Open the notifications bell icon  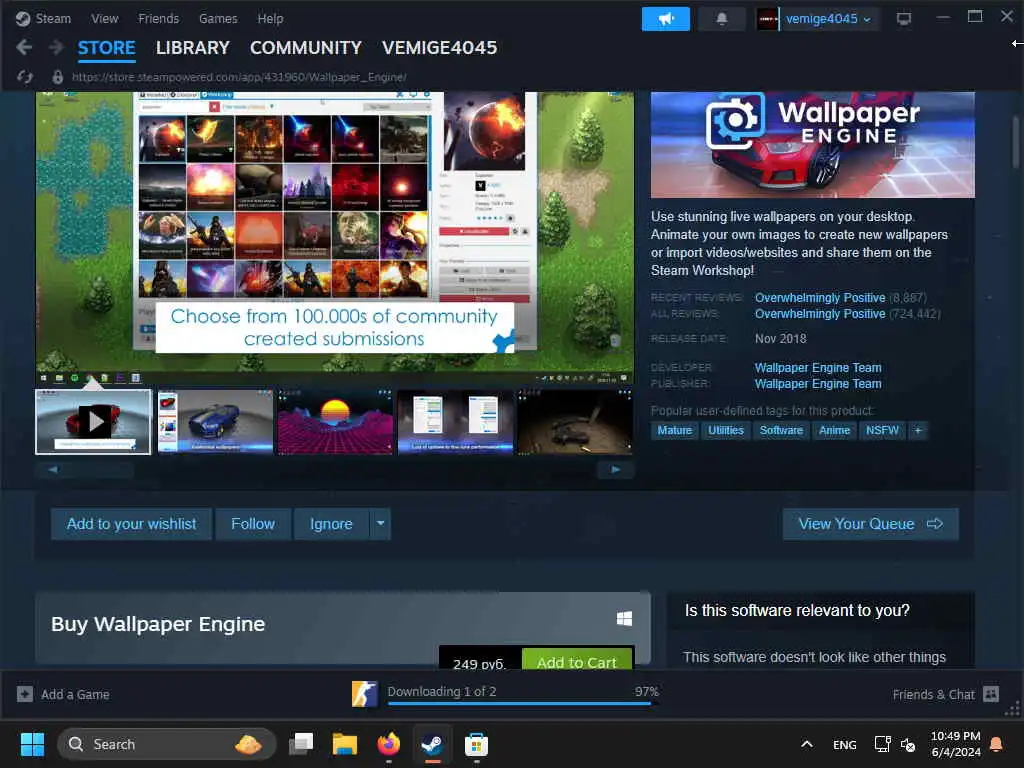tap(722, 19)
